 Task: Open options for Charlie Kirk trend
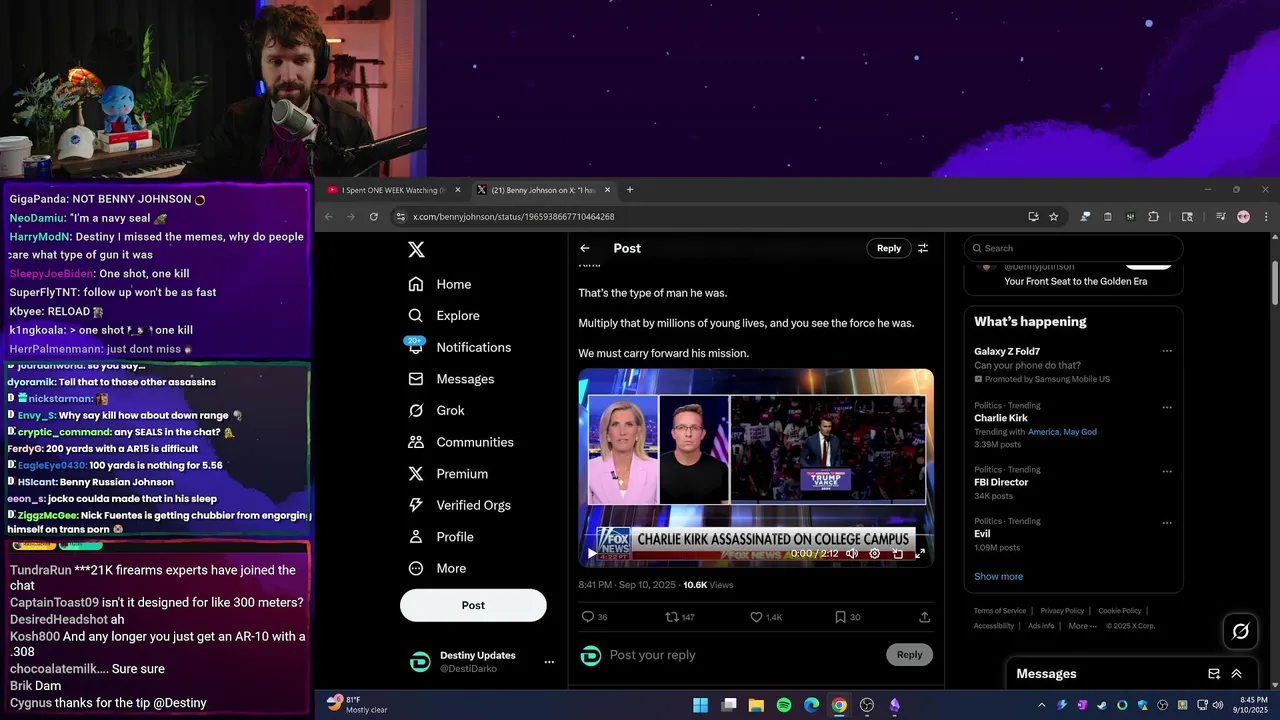click(1166, 405)
